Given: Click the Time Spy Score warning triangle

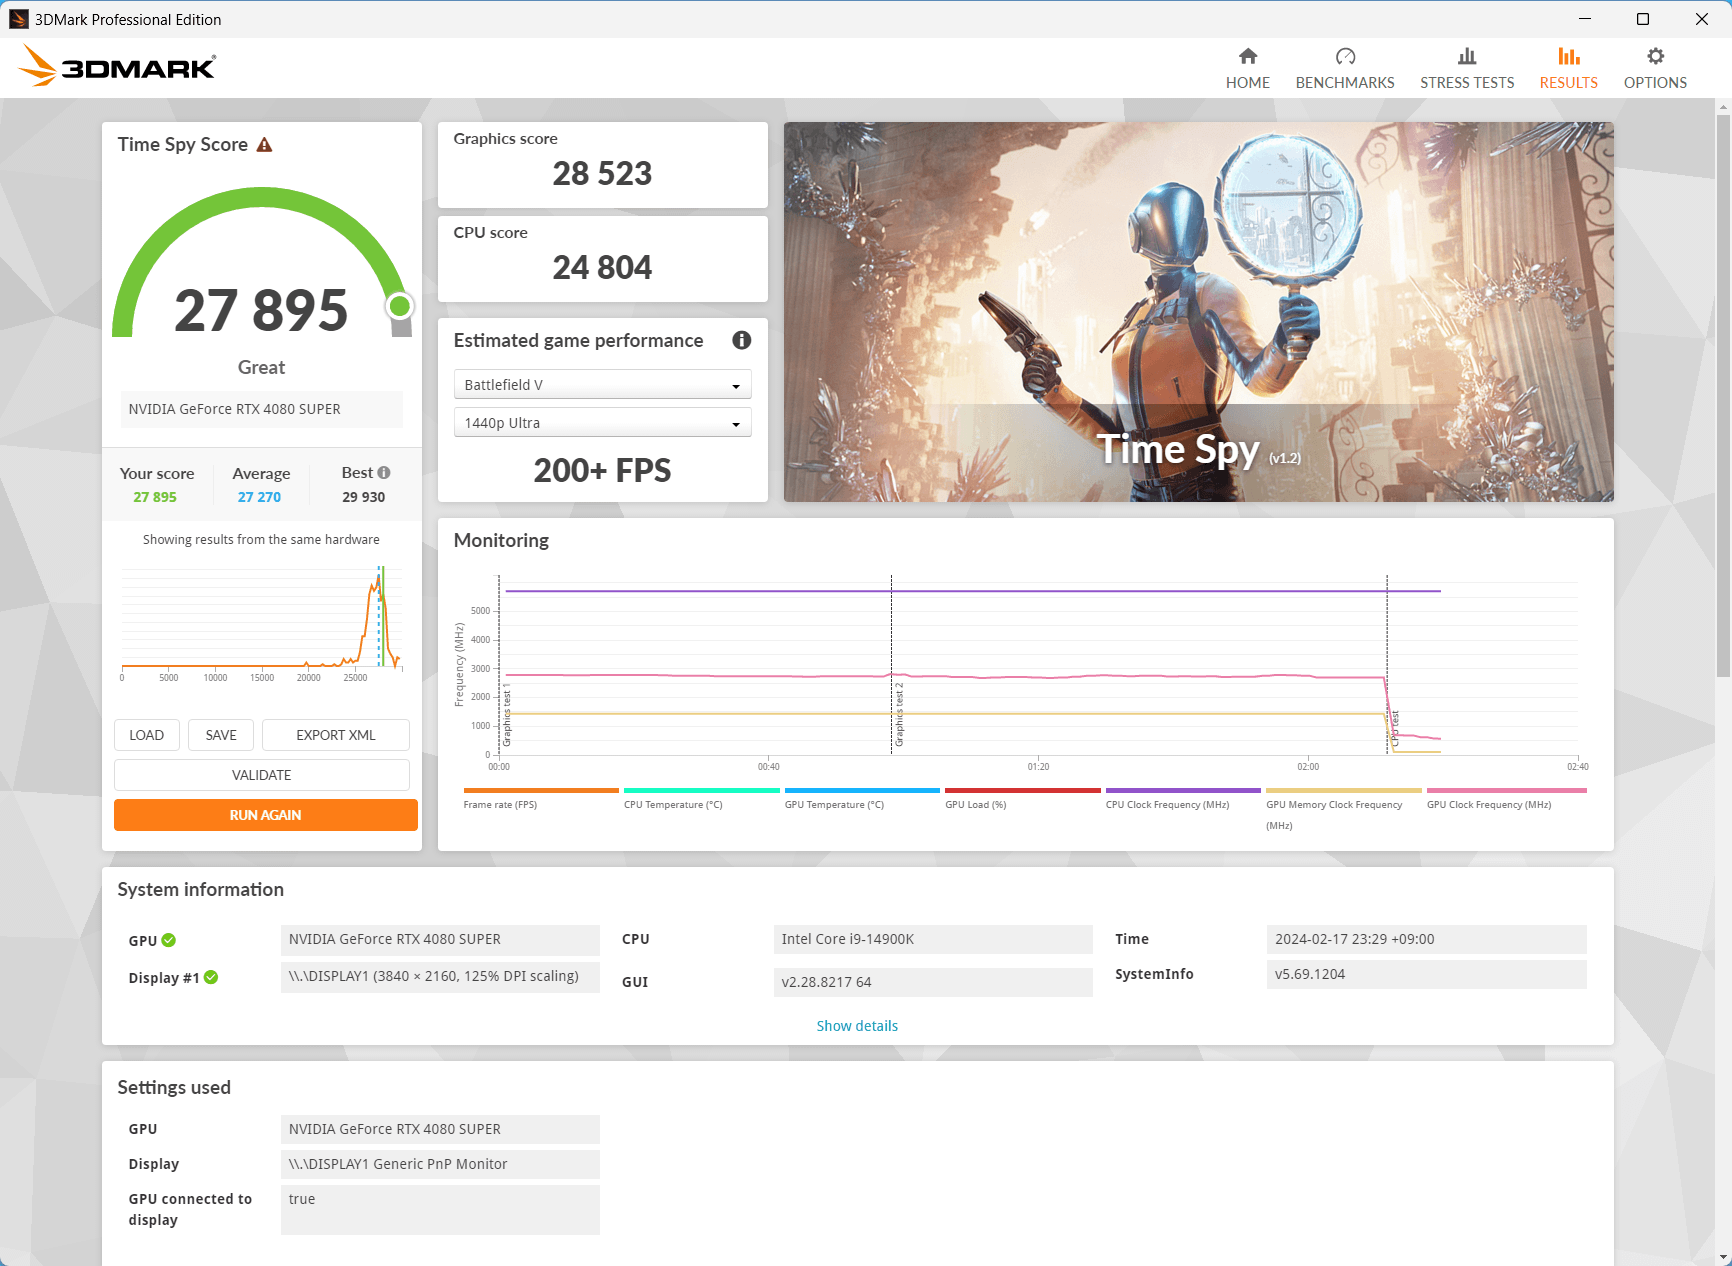Looking at the screenshot, I should tap(264, 145).
